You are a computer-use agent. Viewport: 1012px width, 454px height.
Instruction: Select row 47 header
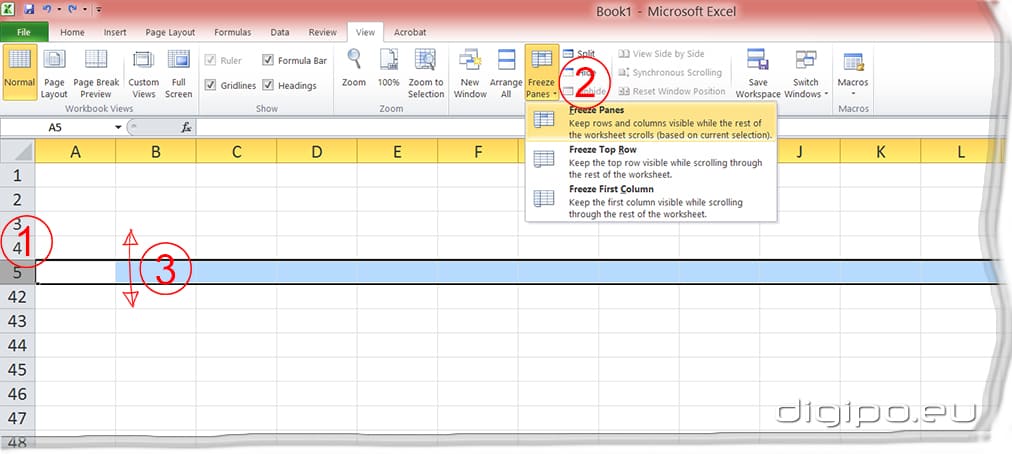17,418
